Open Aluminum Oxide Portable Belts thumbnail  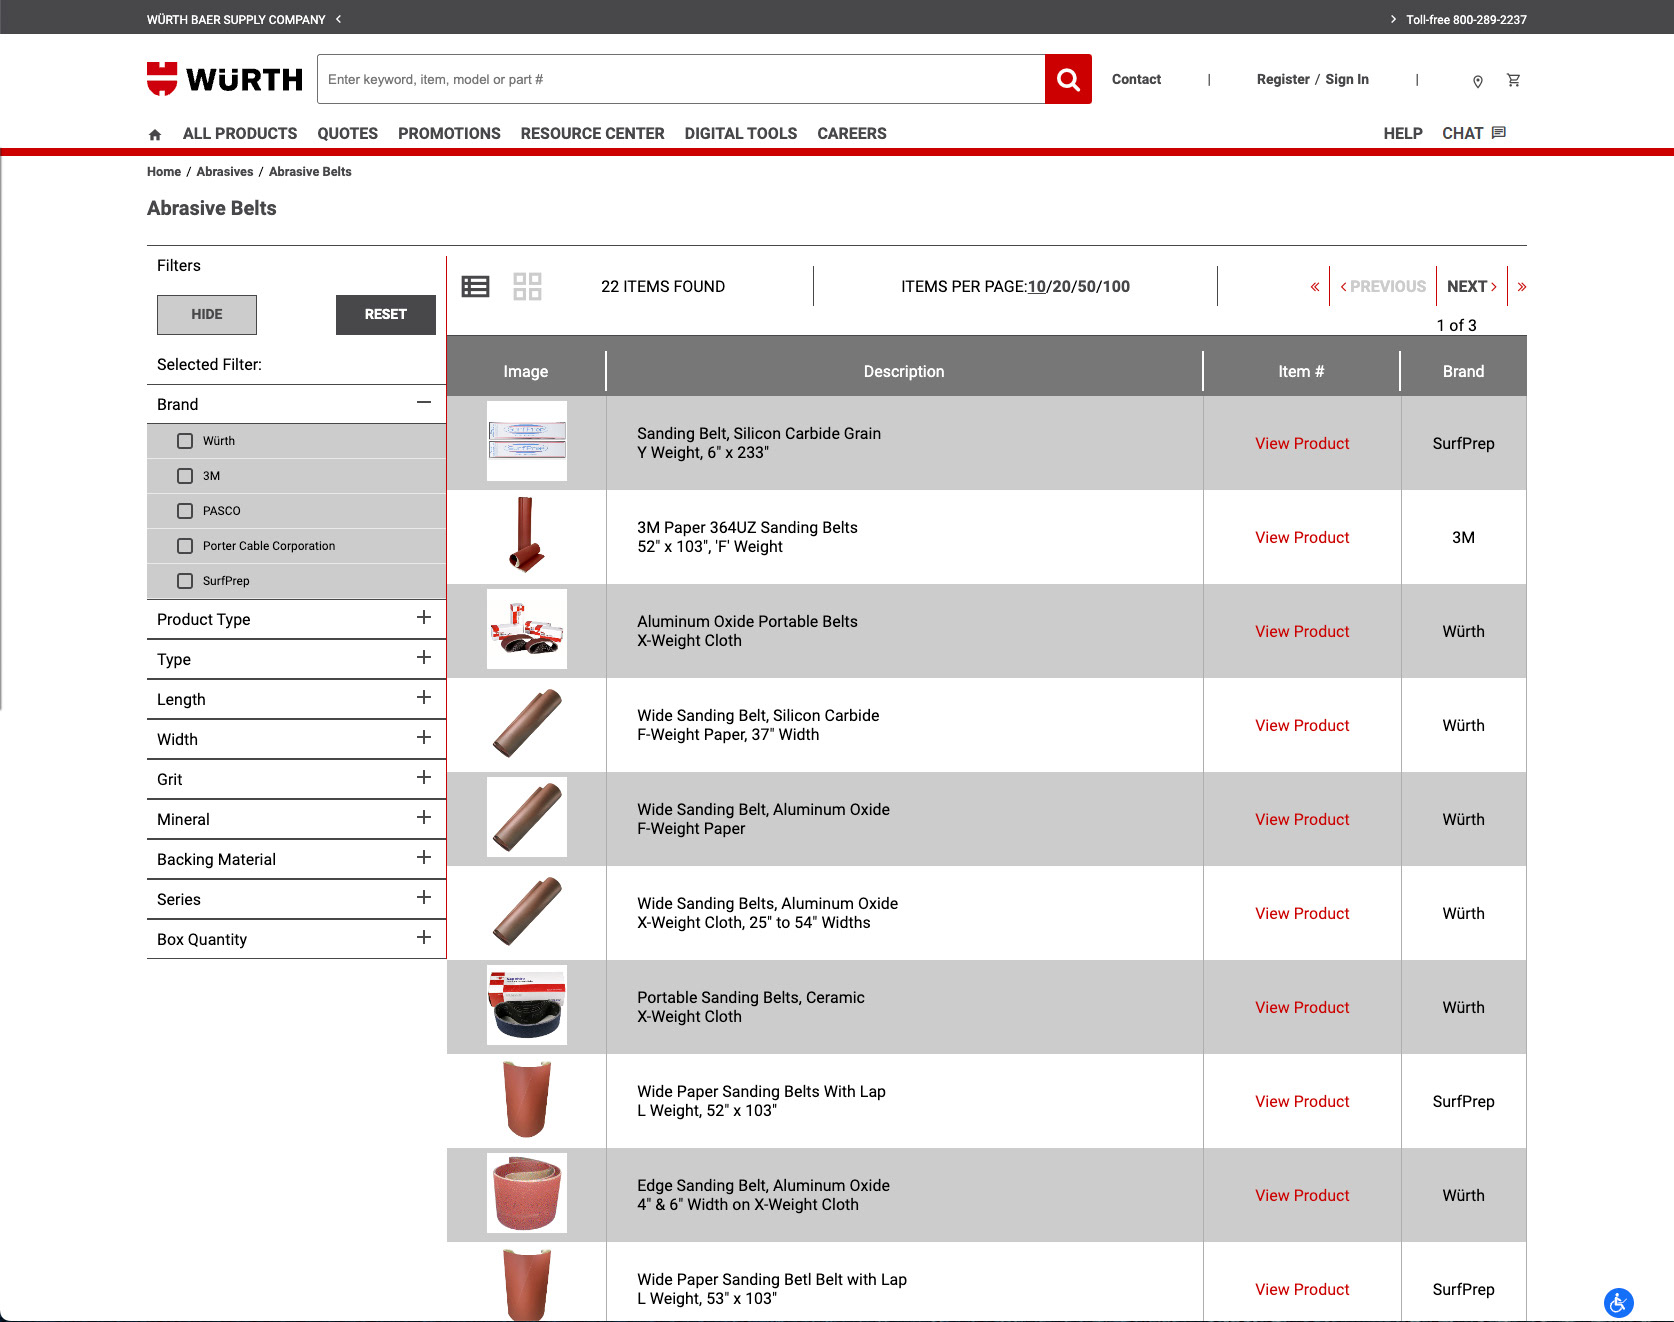pos(527,630)
